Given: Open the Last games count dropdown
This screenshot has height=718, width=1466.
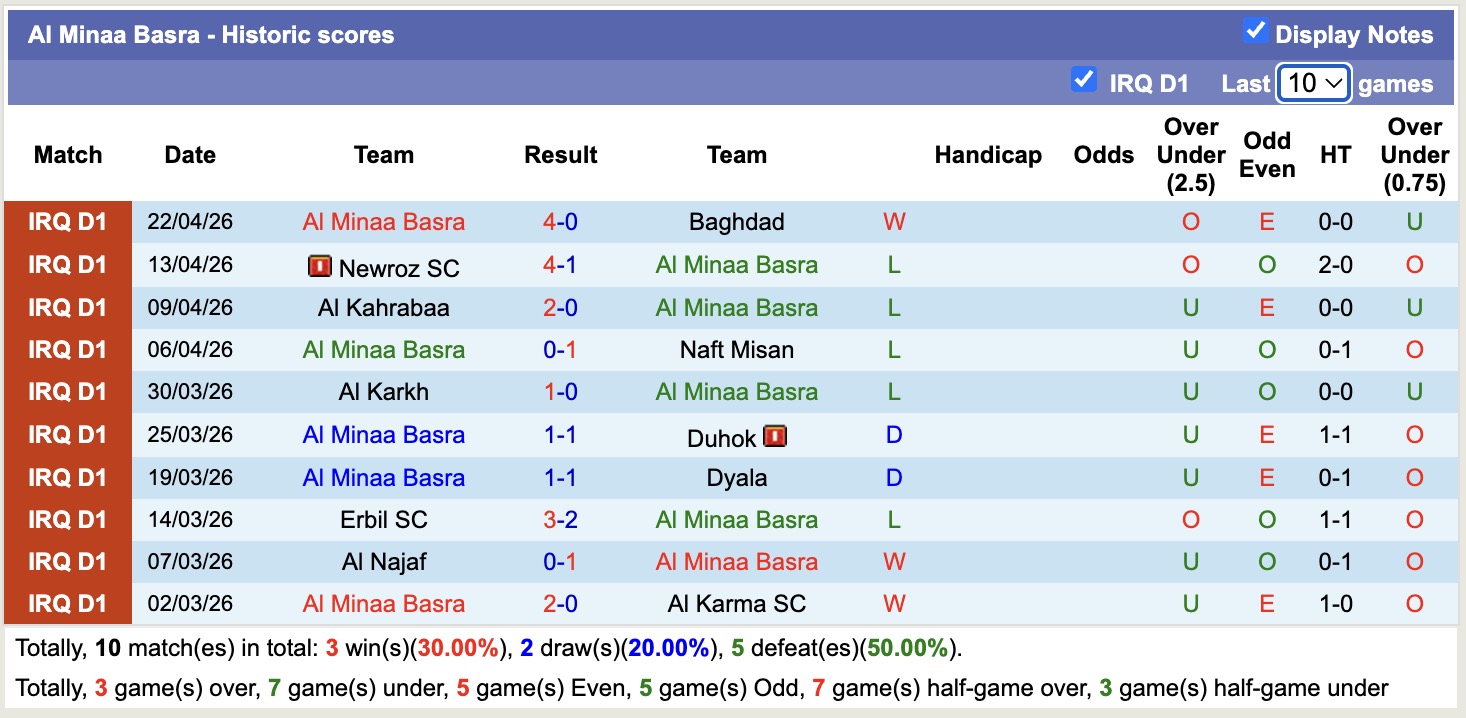Looking at the screenshot, I should pyautogui.click(x=1314, y=83).
